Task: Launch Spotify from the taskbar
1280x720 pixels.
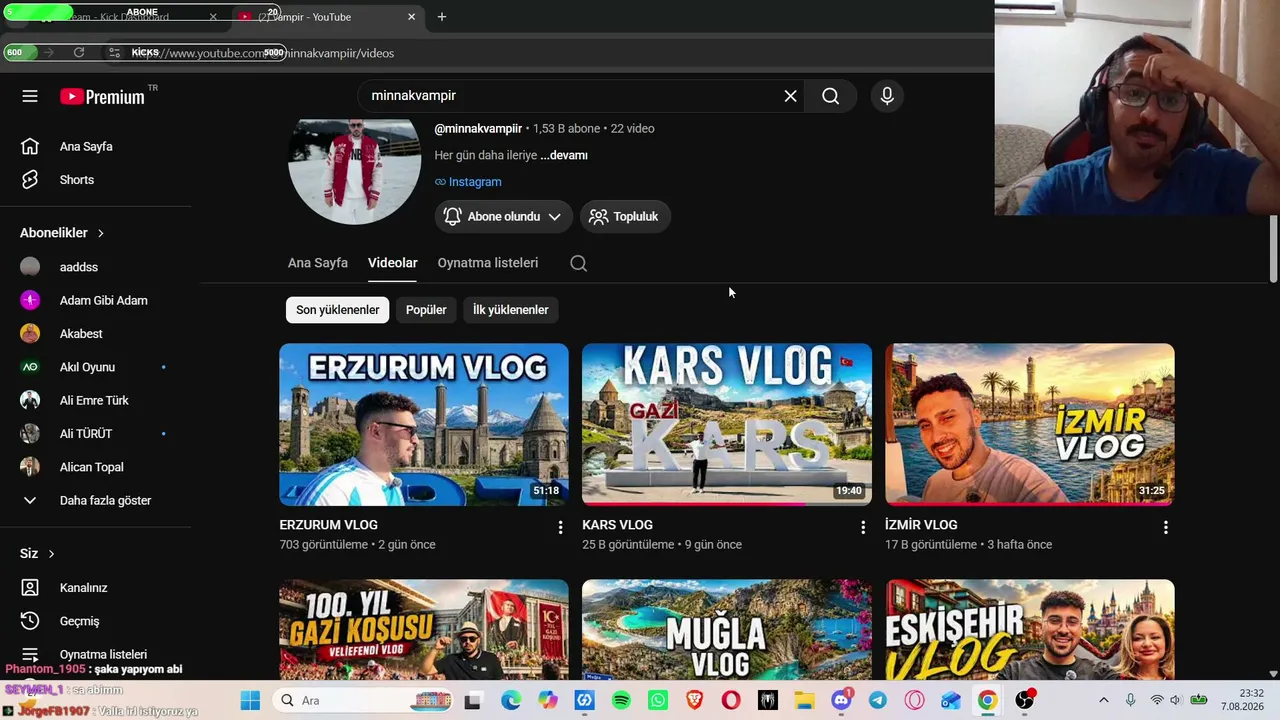Action: point(621,700)
